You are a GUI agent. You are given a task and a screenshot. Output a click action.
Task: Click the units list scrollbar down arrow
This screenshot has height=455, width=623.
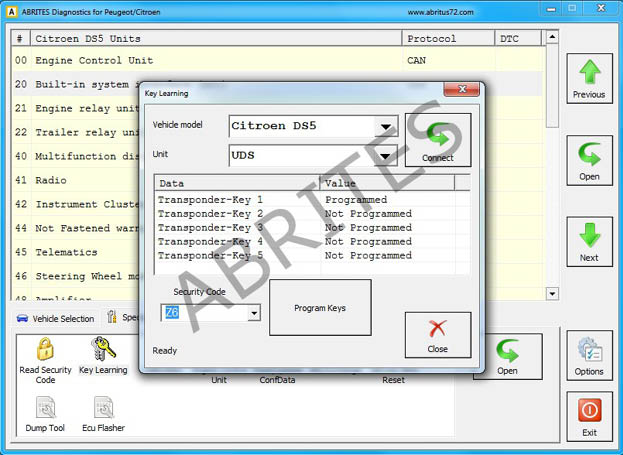[x=552, y=293]
